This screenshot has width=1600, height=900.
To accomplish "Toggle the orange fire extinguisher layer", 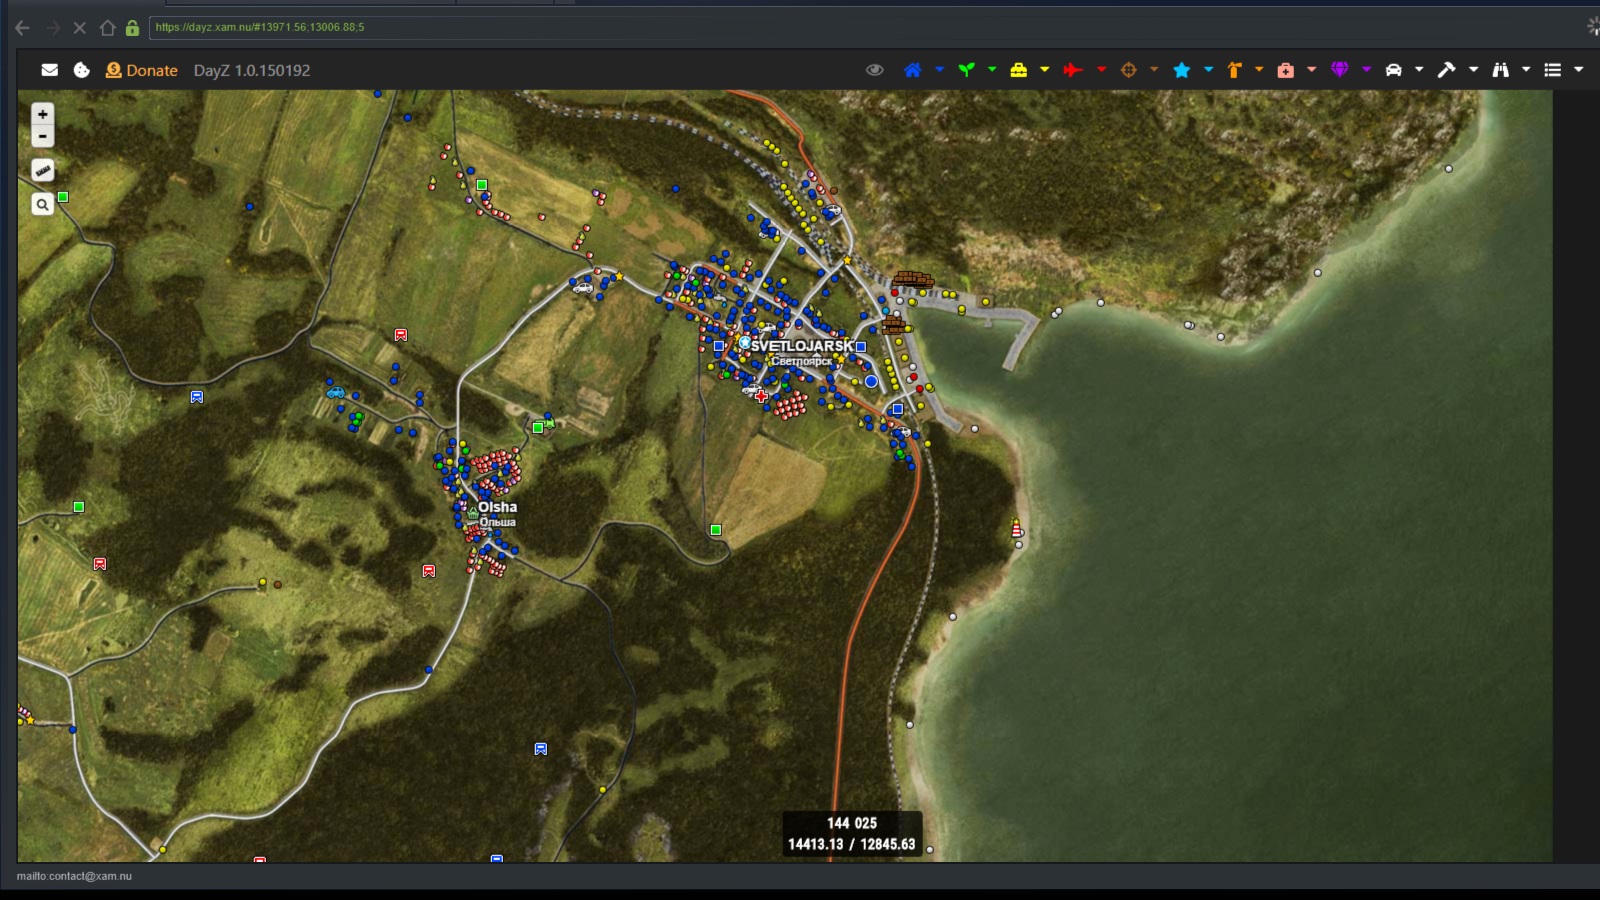I will (1234, 70).
